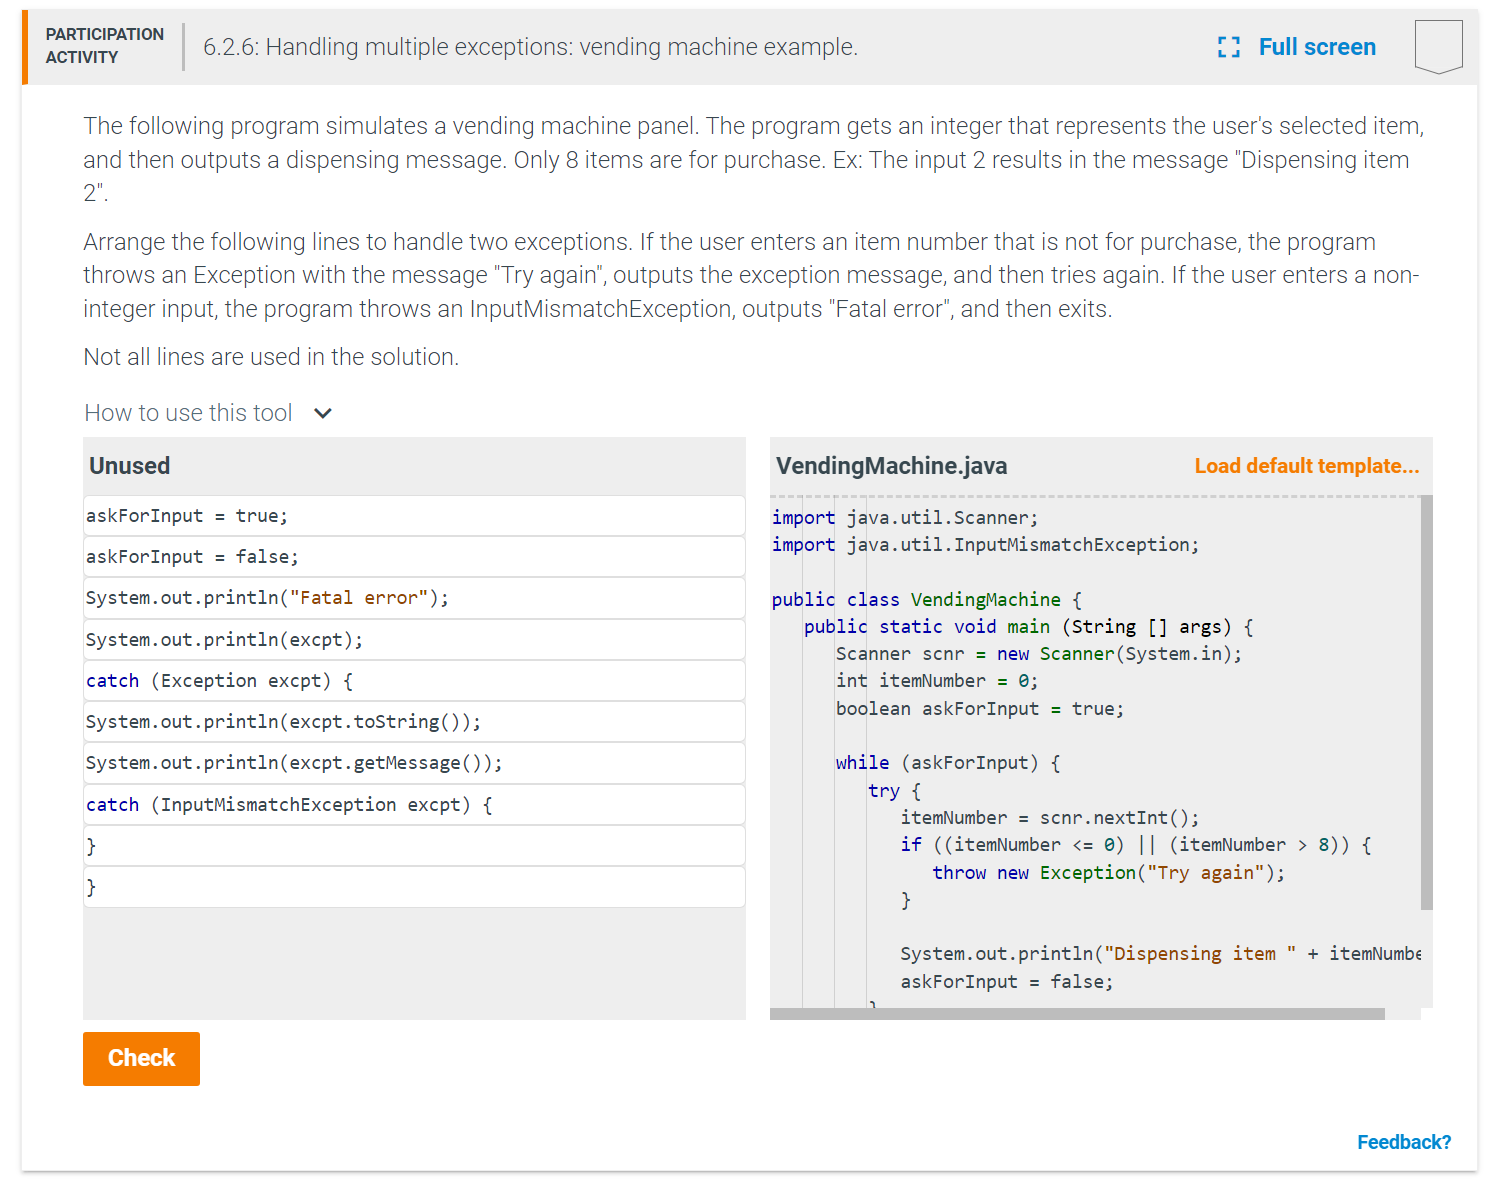This screenshot has height=1182, width=1510.
Task: Click 'boolean askForInput = true;' line
Action: (x=980, y=709)
